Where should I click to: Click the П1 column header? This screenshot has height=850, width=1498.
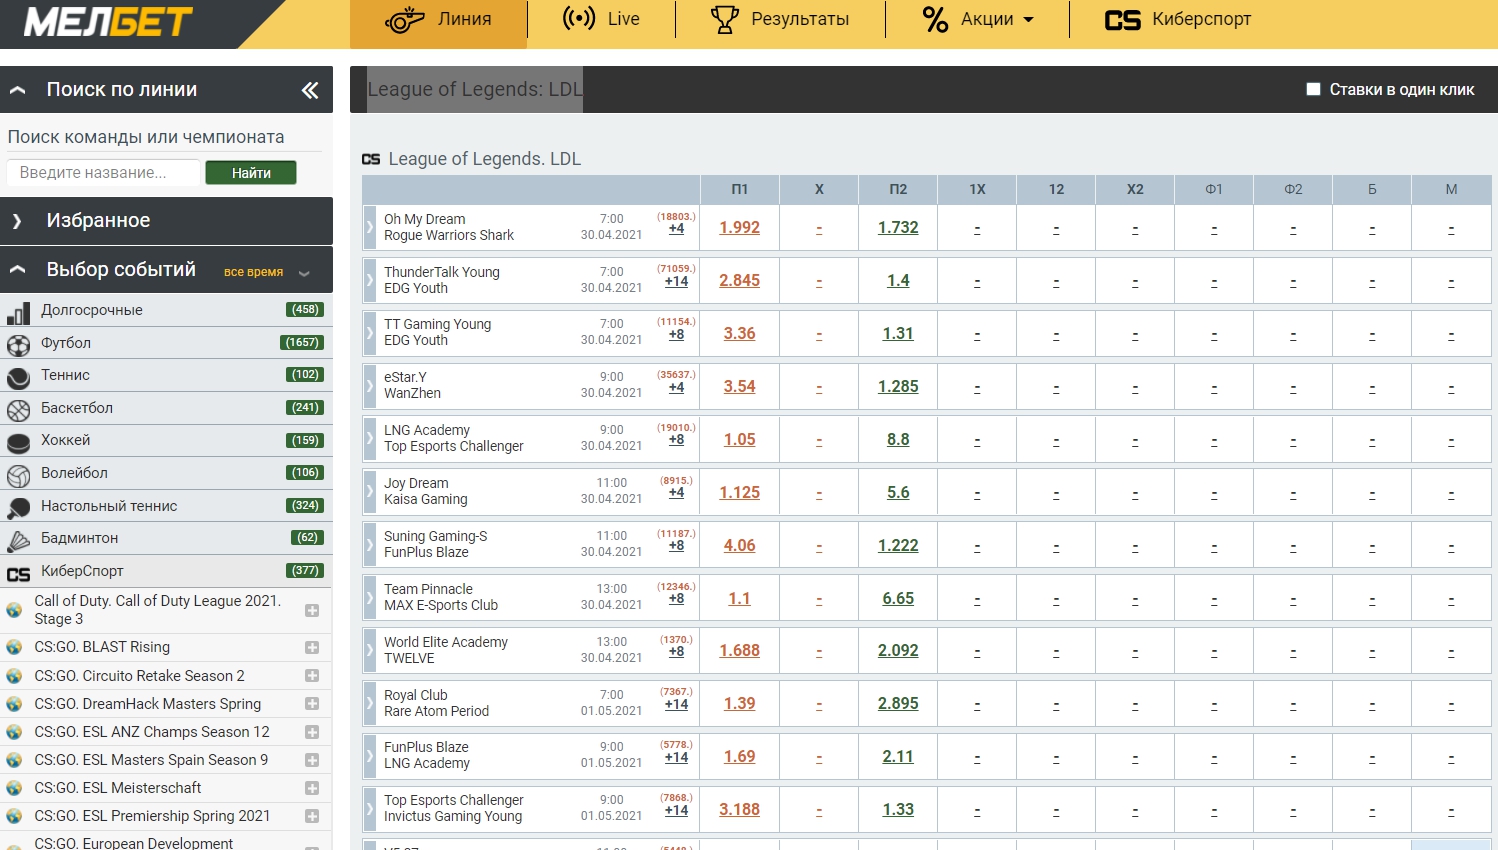coord(740,189)
